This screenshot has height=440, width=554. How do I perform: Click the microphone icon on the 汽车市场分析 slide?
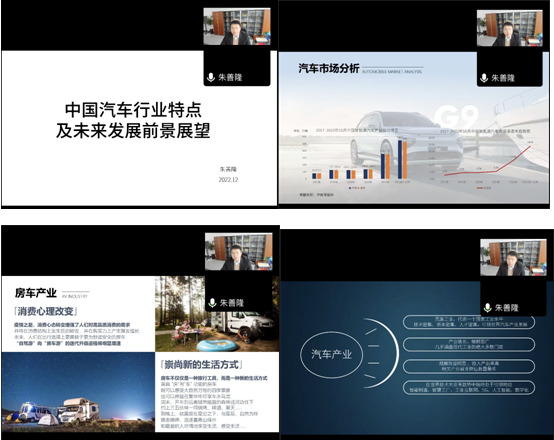pyautogui.click(x=484, y=78)
